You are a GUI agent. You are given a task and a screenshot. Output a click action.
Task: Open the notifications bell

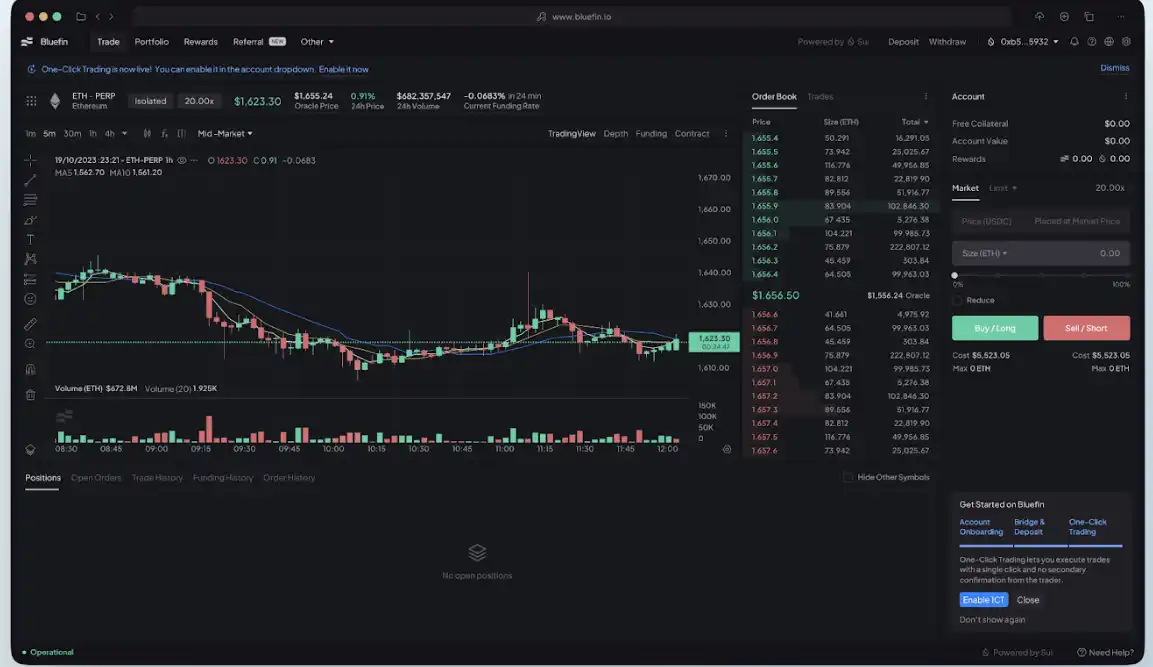click(1074, 42)
